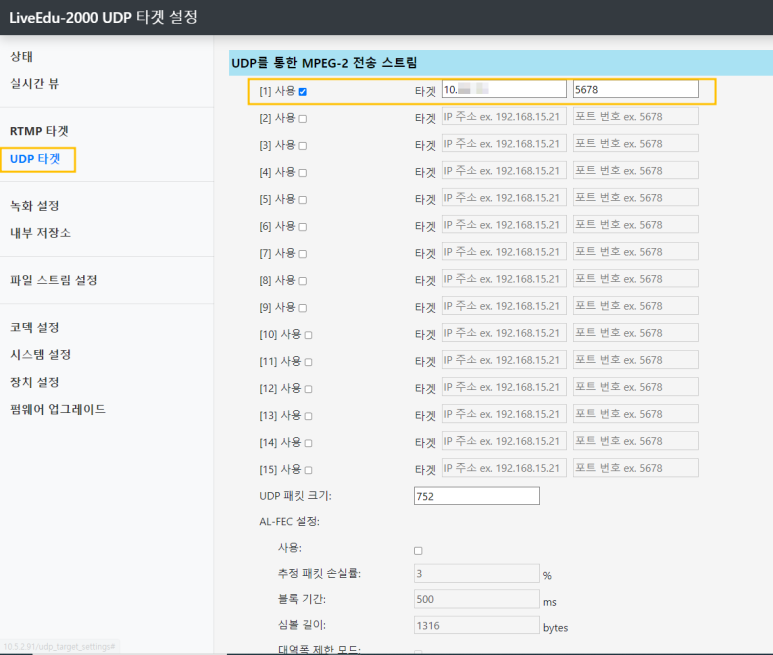Enable the [6] 사용 checkbox
The width and height of the screenshot is (773, 655).
tap(303, 227)
